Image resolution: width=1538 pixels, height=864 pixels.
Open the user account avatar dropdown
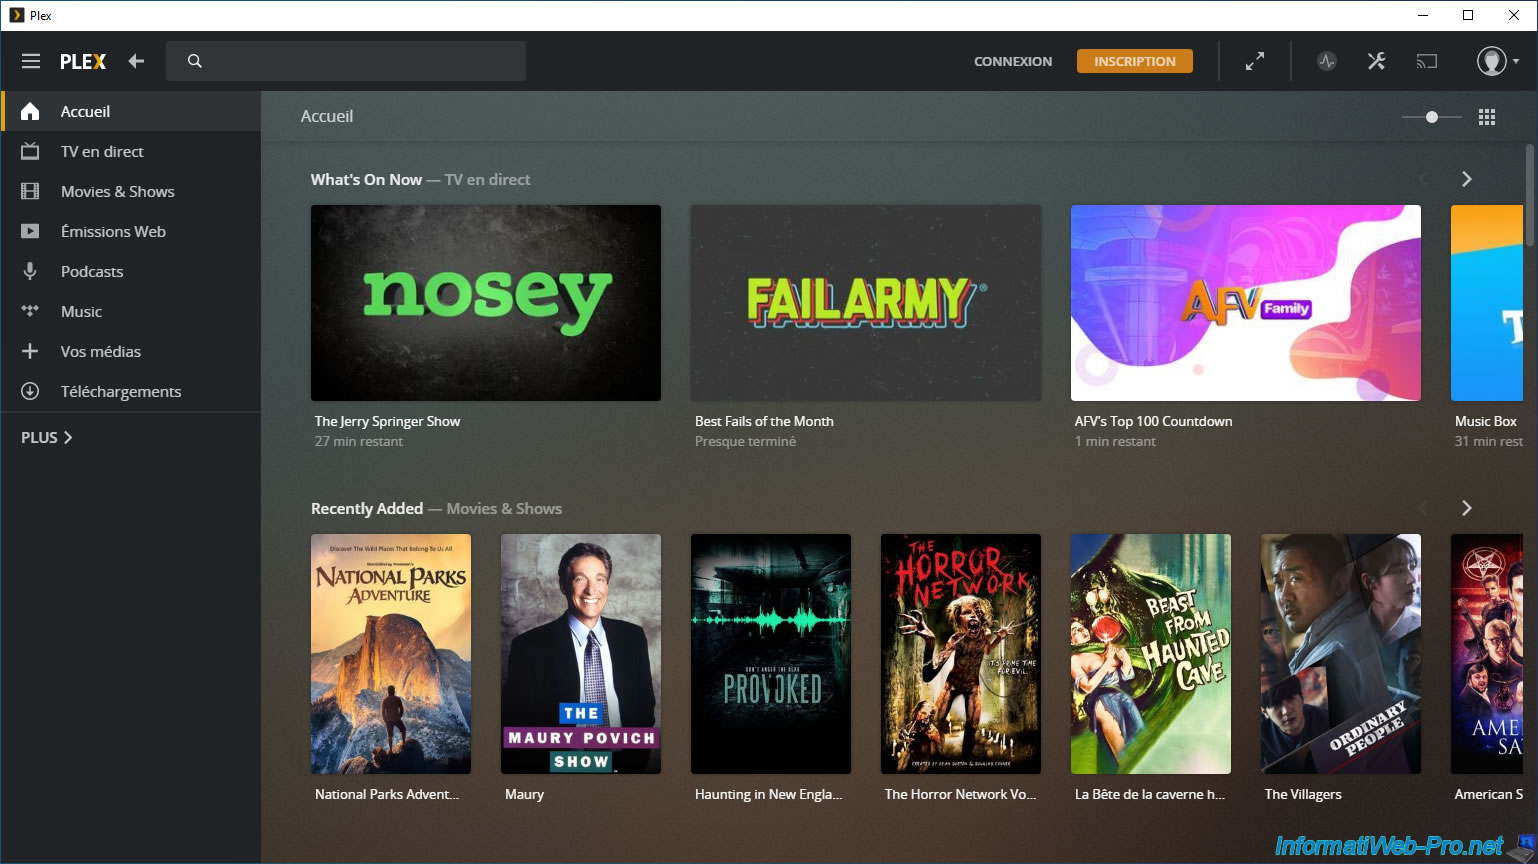pos(1497,61)
